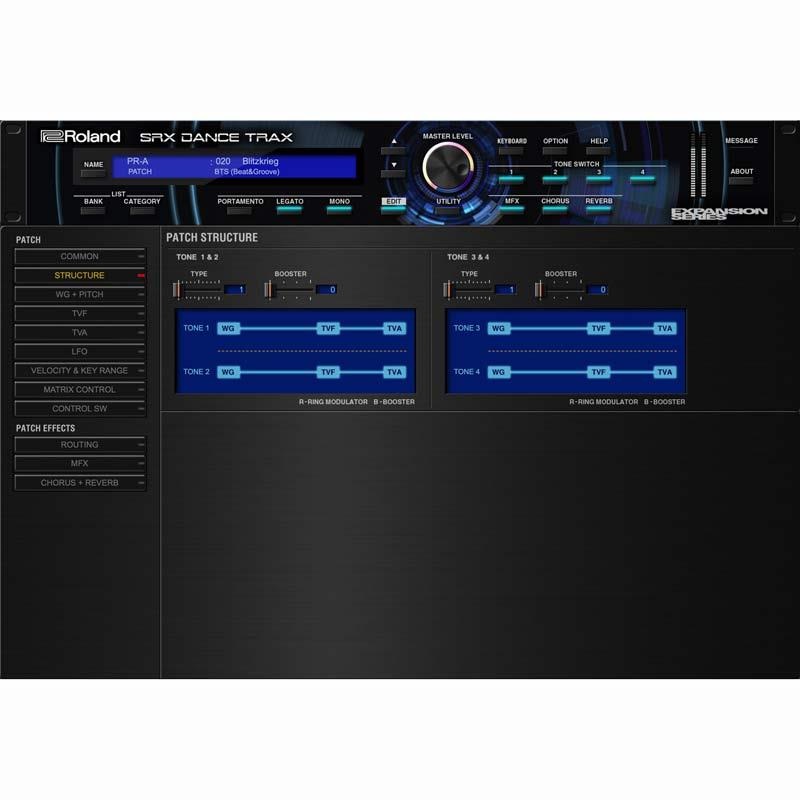The image size is (800, 800).
Task: Open the TVA page in sidebar
Action: tap(80, 333)
